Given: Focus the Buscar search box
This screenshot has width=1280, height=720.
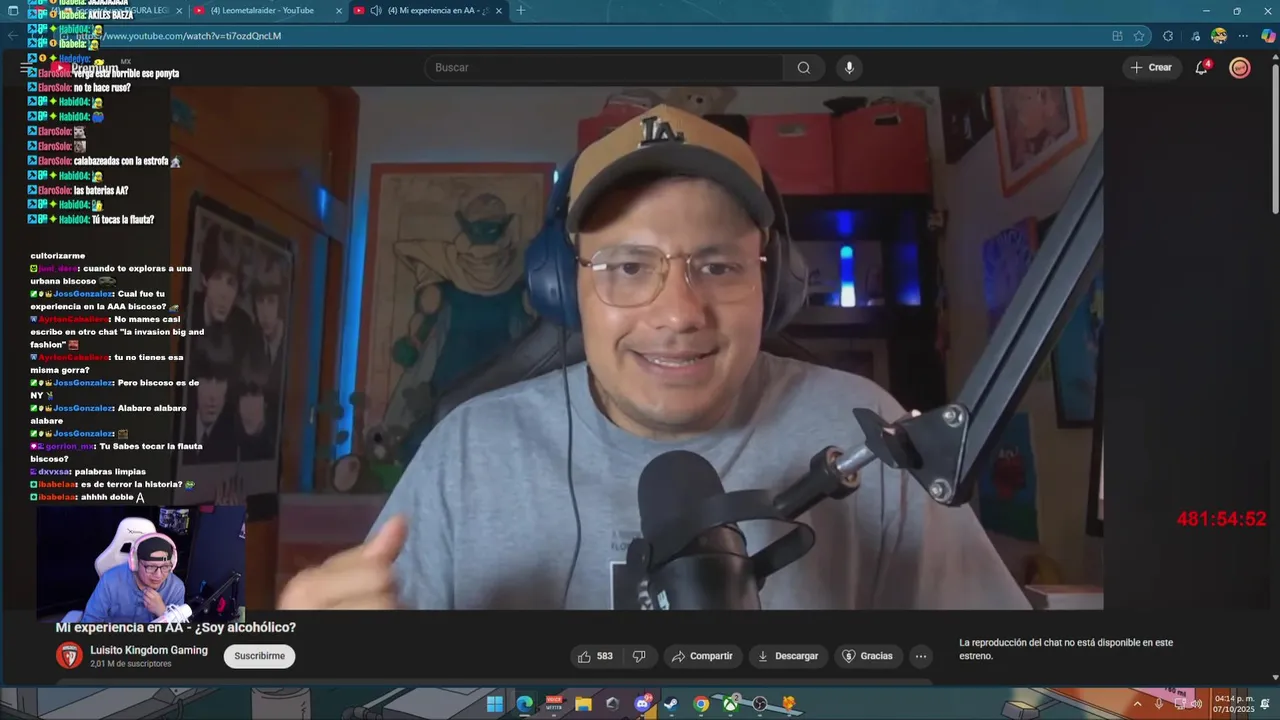Looking at the screenshot, I should coord(604,68).
